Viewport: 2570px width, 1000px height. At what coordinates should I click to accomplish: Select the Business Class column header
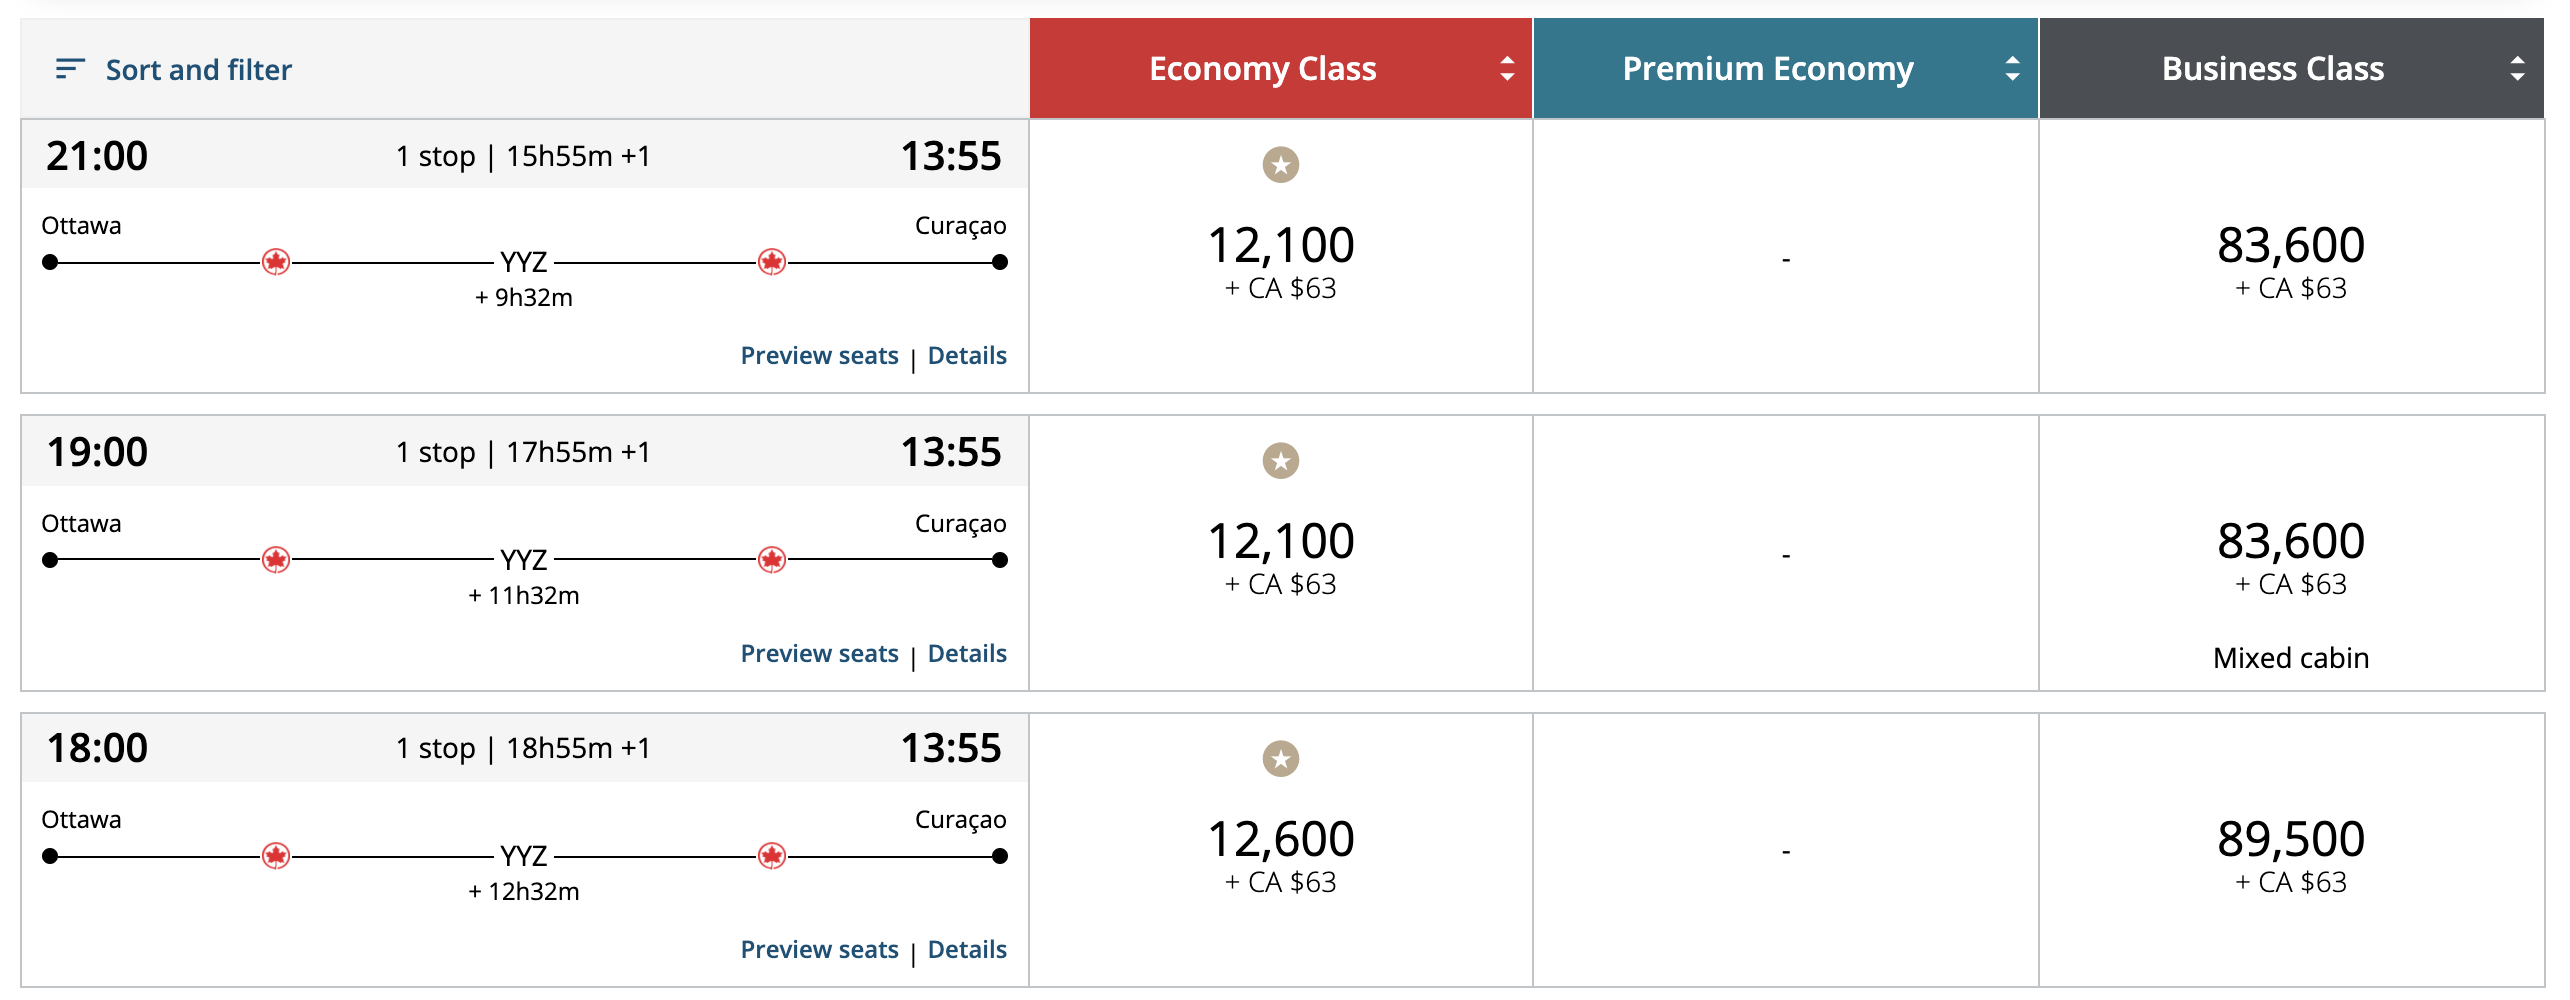pyautogui.click(x=2272, y=69)
